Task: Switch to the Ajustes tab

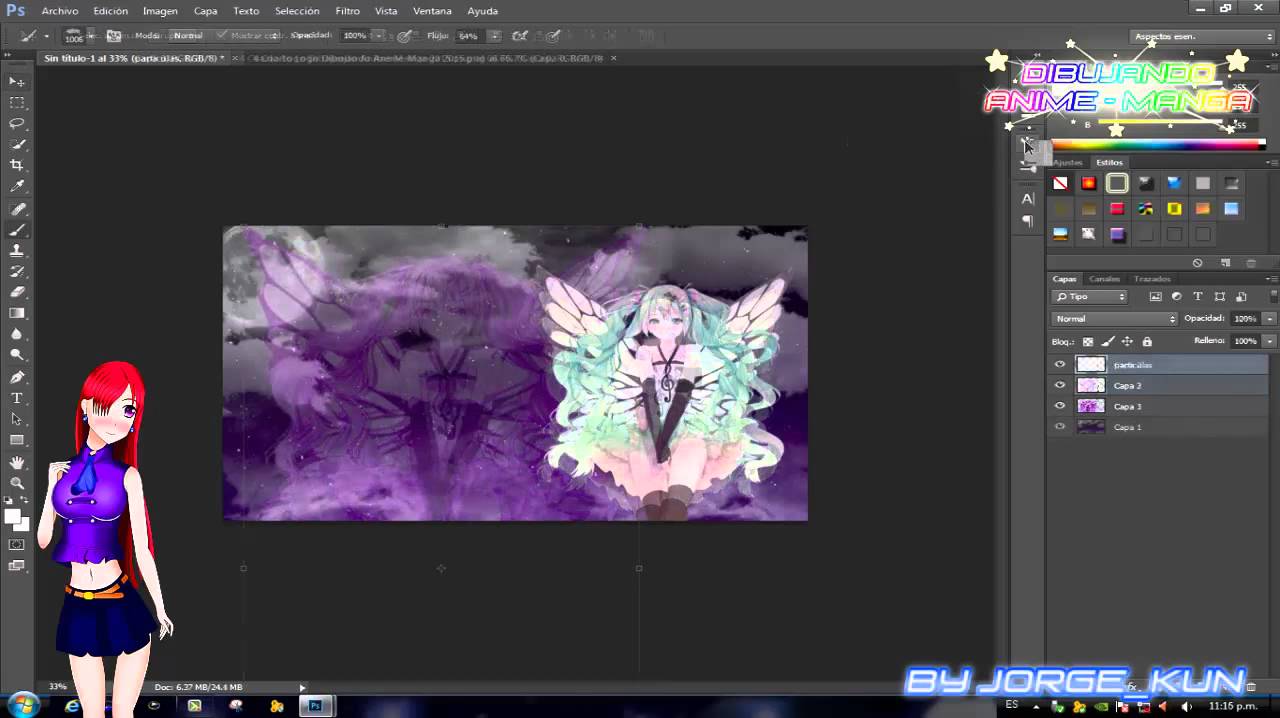Action: coord(1067,162)
